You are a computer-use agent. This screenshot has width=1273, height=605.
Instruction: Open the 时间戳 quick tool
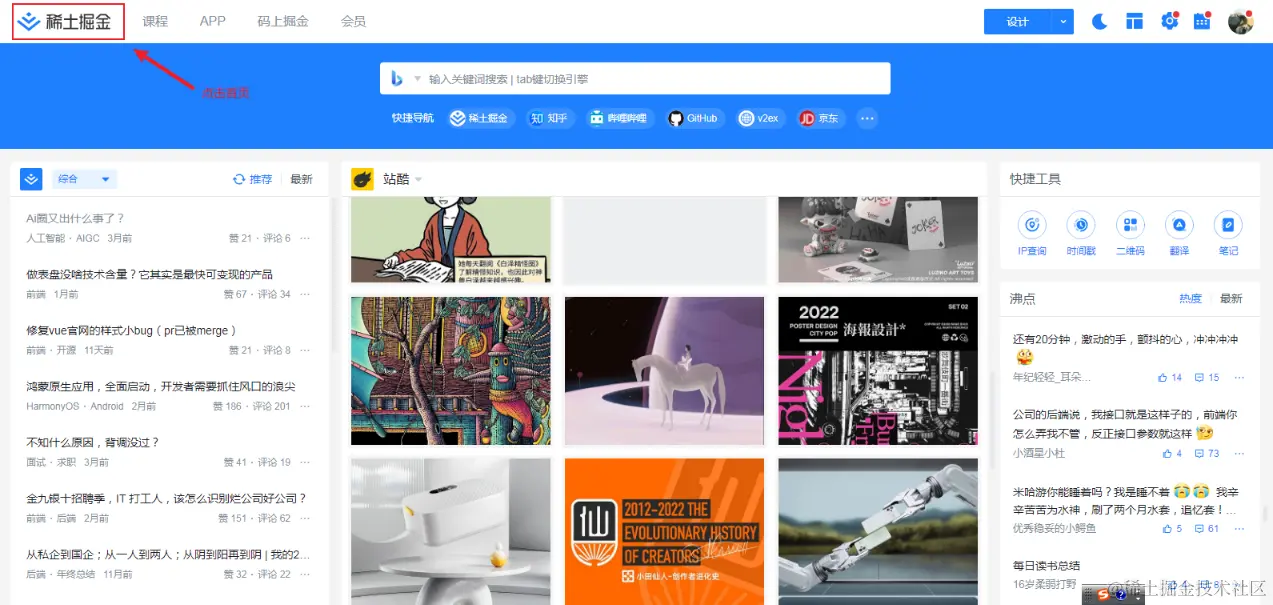click(x=1081, y=234)
